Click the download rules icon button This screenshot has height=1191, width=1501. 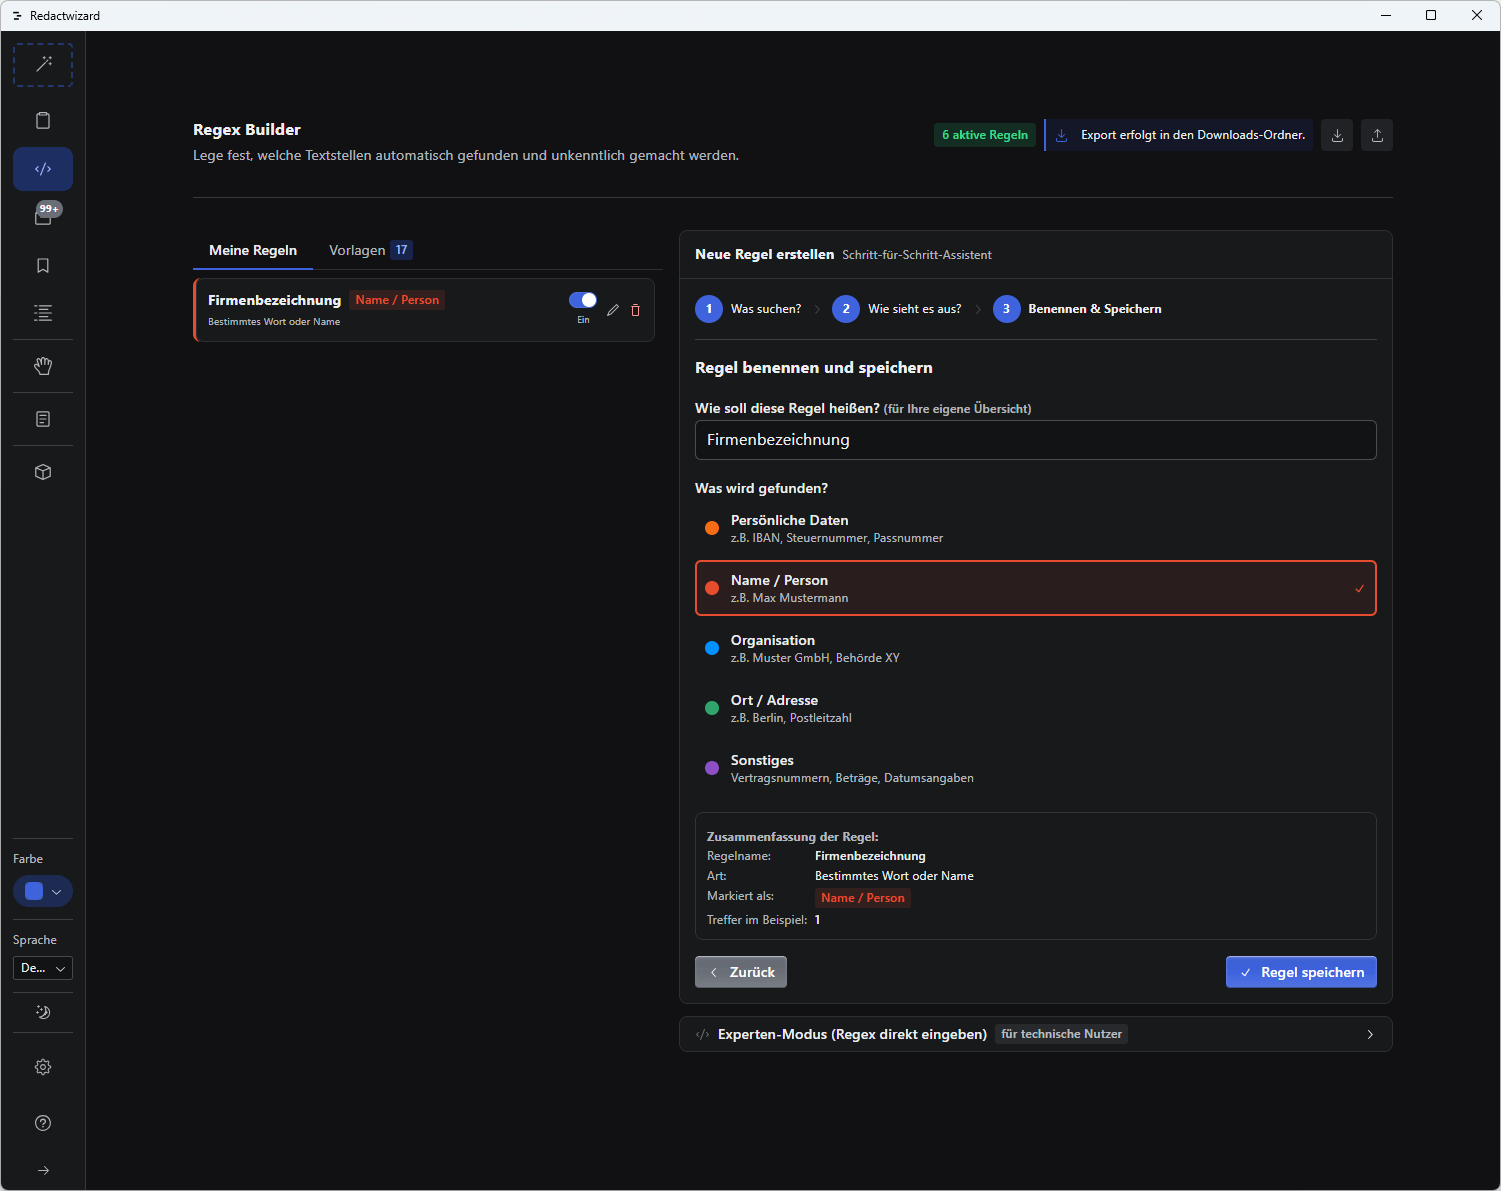click(1337, 135)
